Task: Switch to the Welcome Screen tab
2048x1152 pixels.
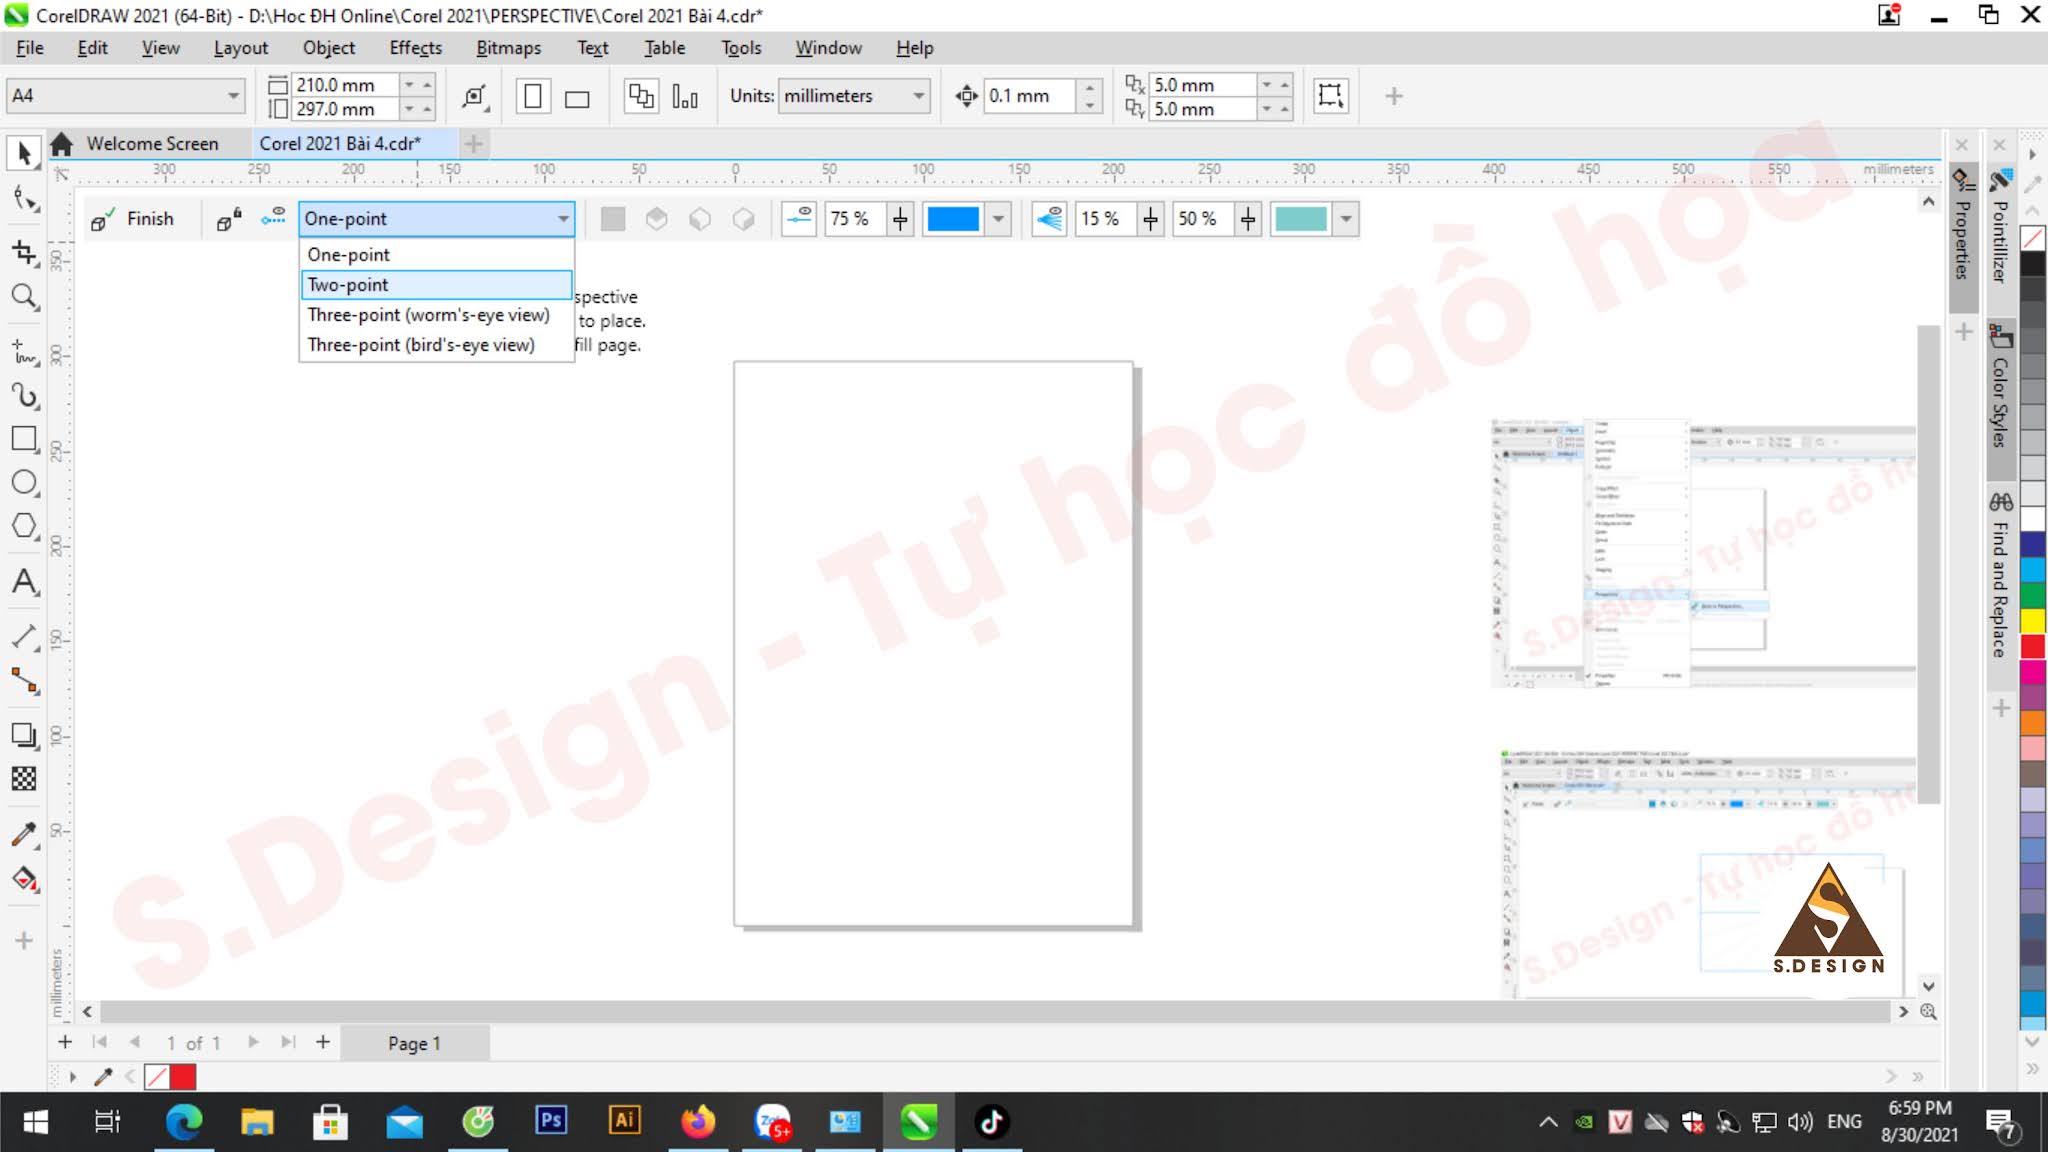Action: point(152,143)
